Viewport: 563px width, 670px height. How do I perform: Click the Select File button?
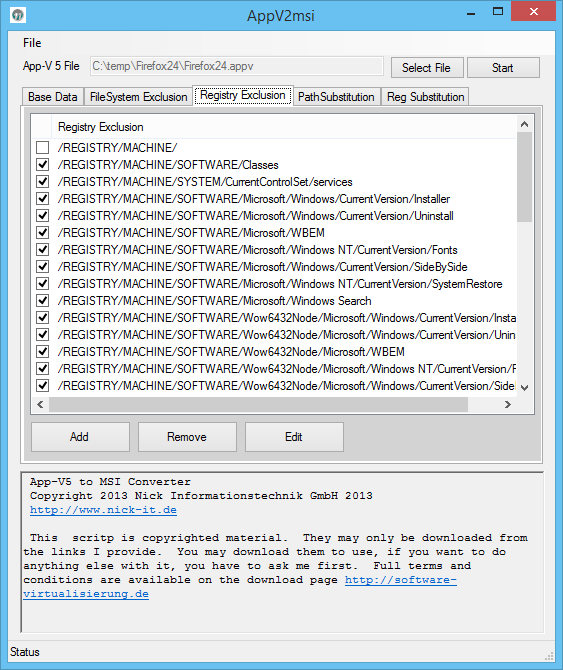pos(427,68)
